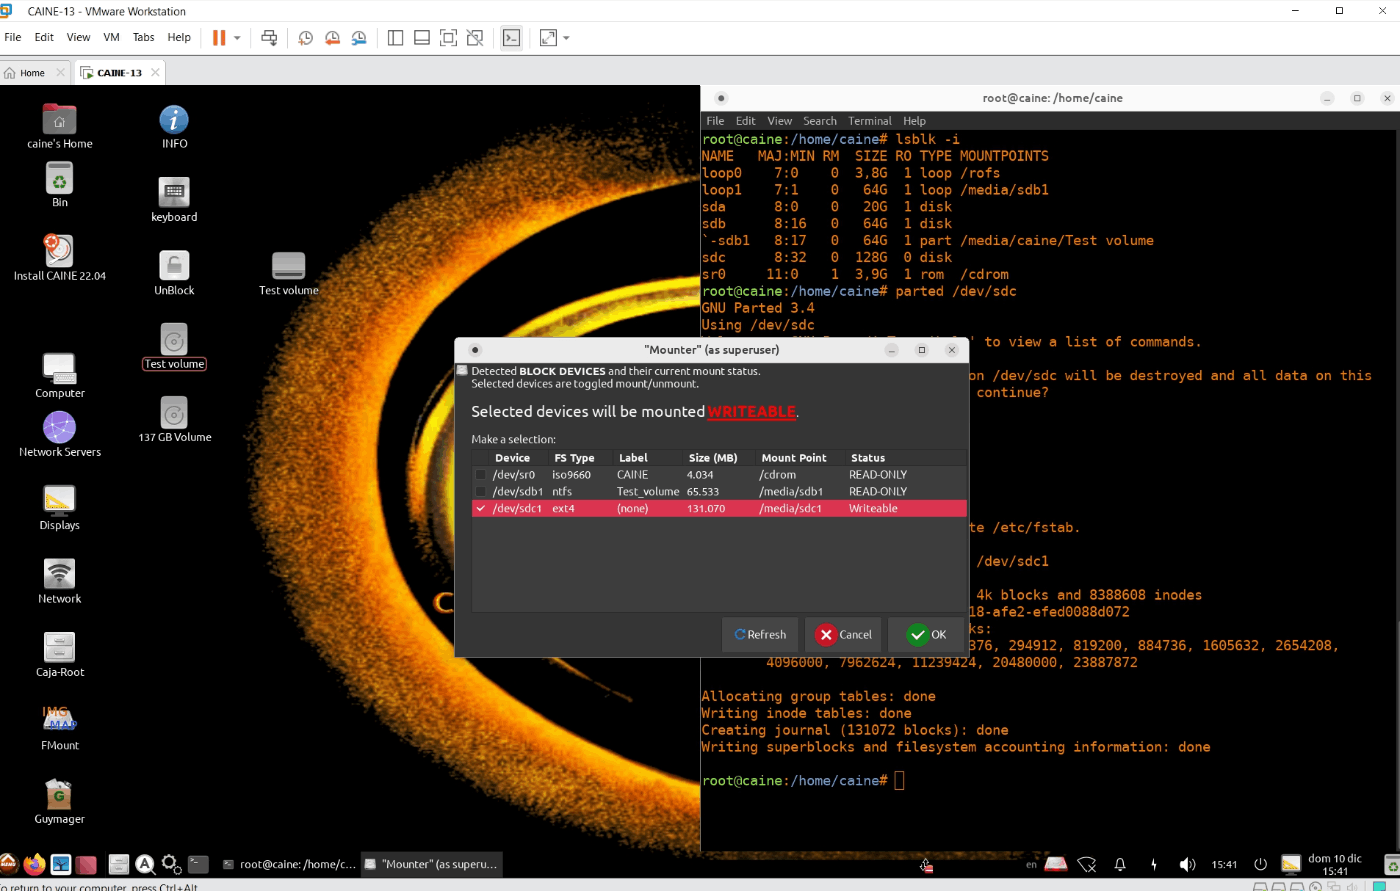Expand the stretch guest dropdown arrow

(x=566, y=38)
